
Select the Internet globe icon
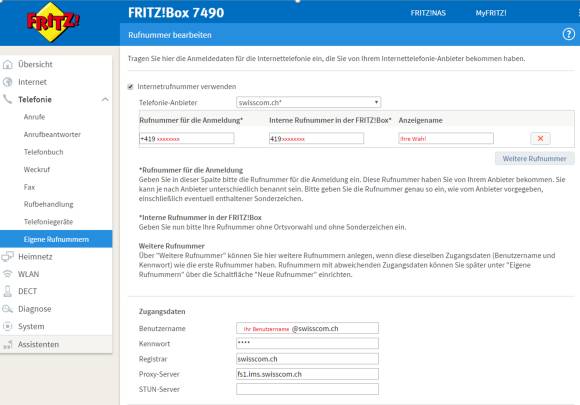click(x=7, y=82)
